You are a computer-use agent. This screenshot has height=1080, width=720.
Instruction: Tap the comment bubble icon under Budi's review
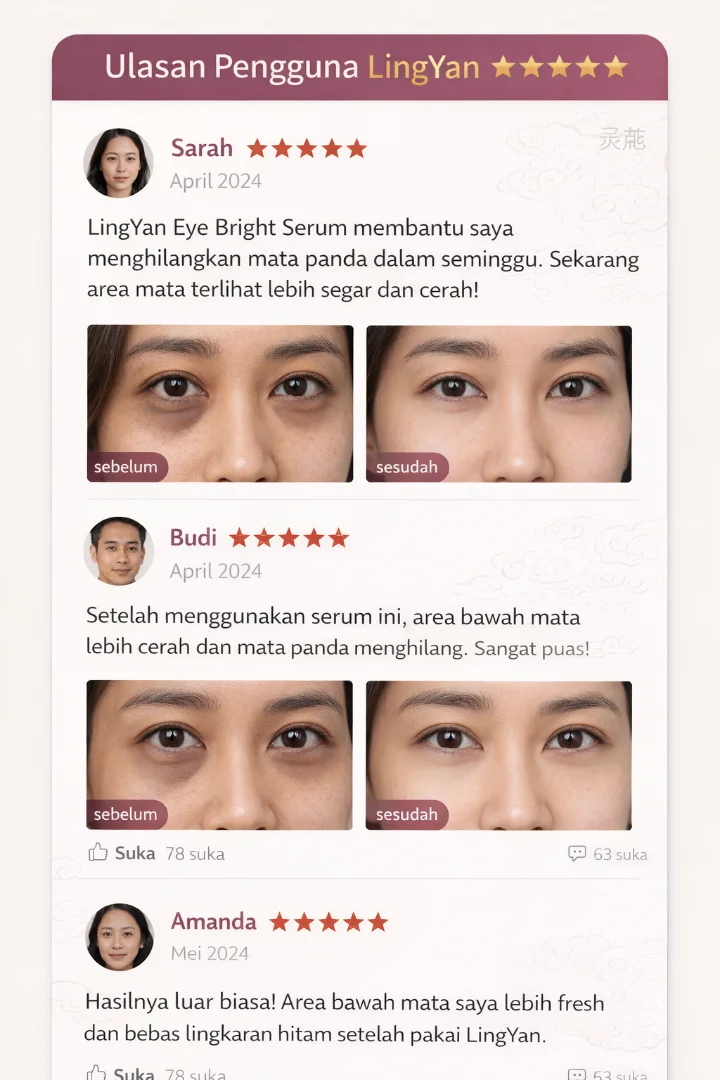[577, 854]
